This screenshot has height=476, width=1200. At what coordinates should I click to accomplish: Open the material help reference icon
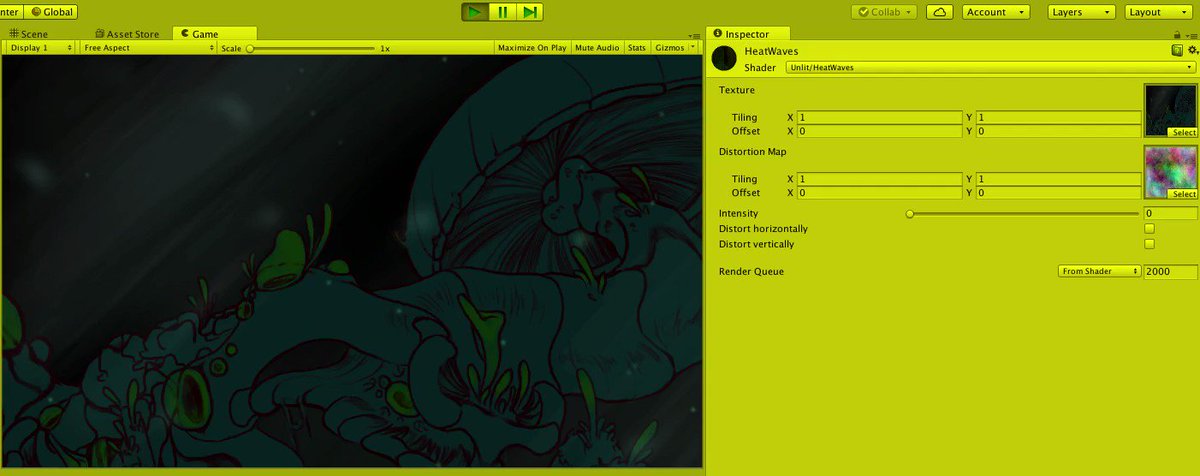[1177, 50]
